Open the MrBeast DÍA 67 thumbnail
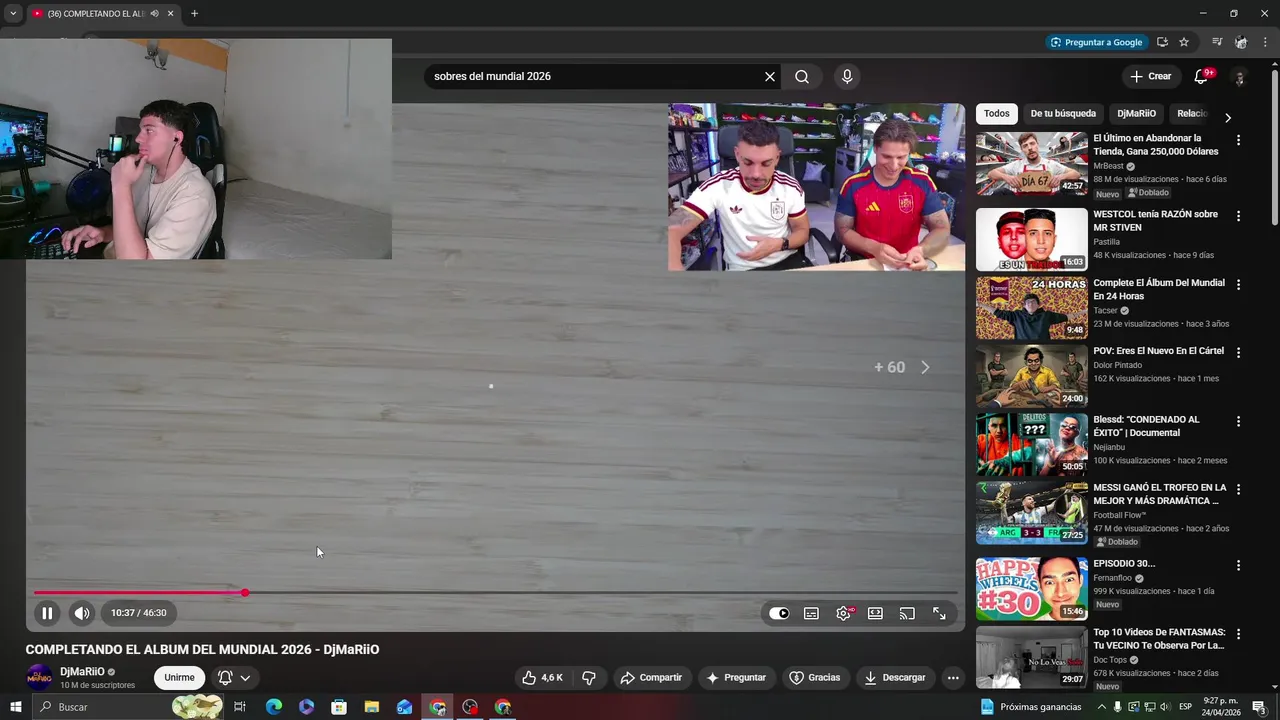The image size is (1280, 720). point(1031,164)
